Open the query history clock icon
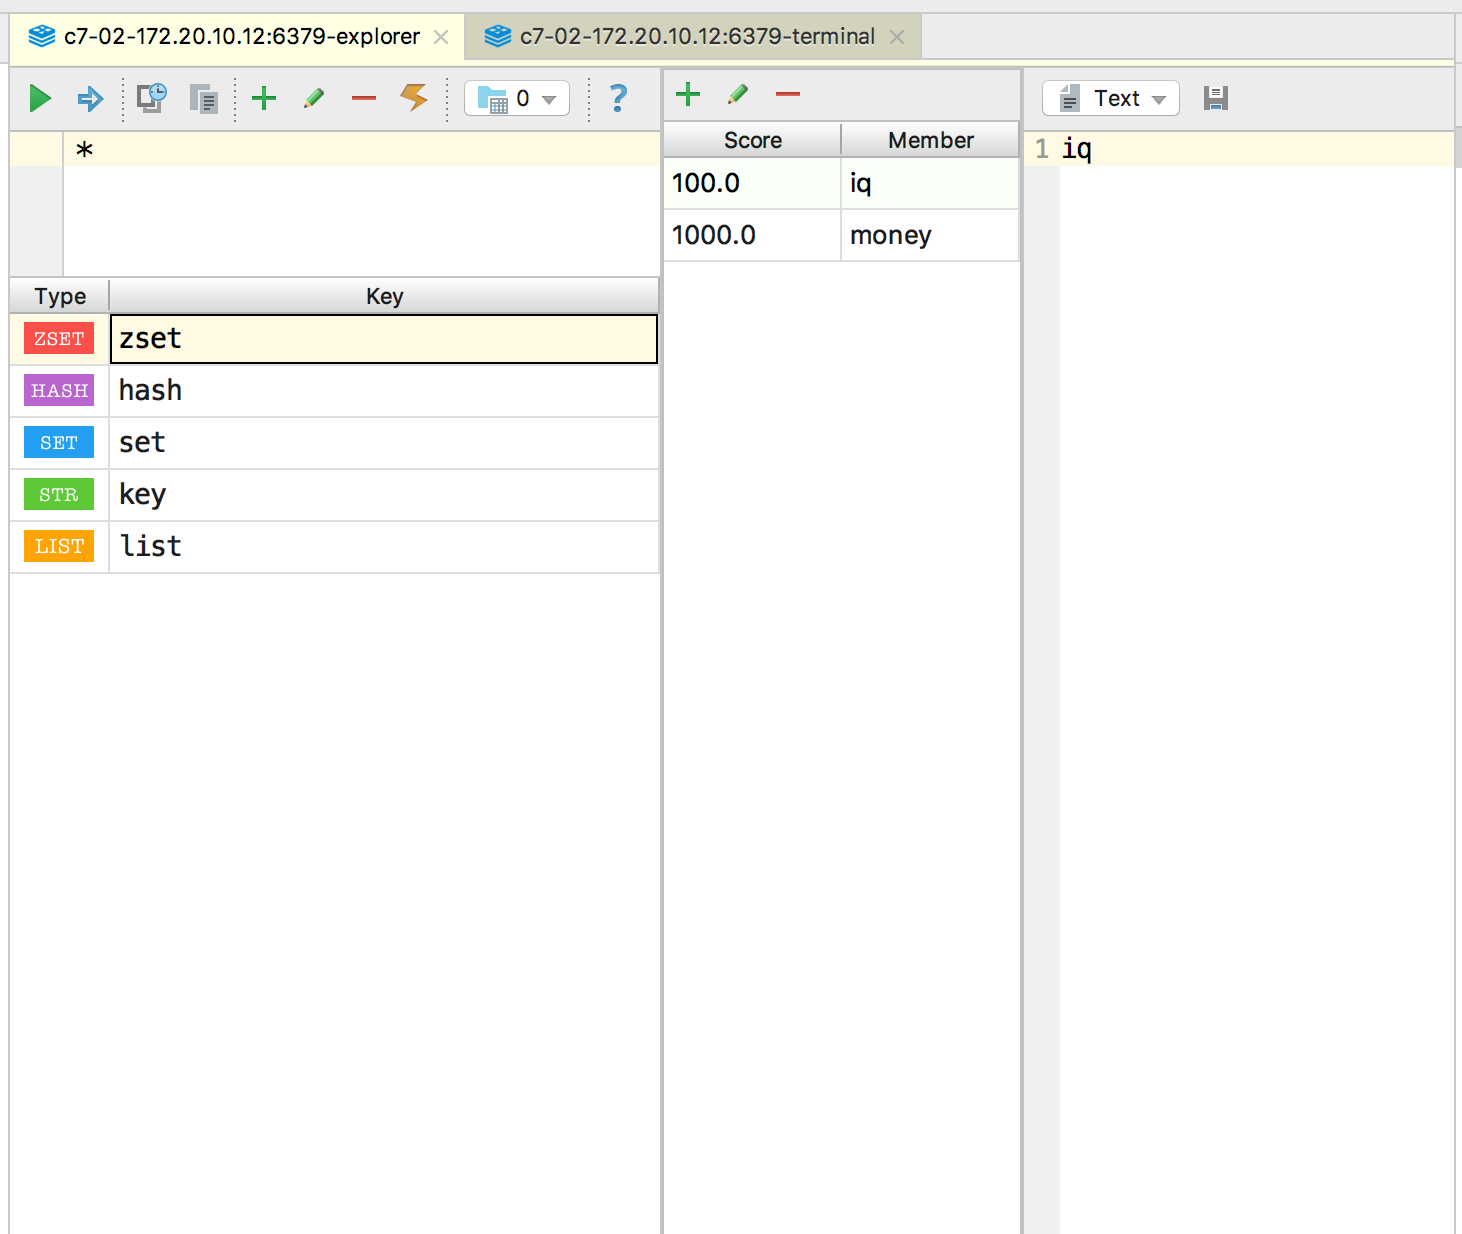The height and width of the screenshot is (1234, 1462). [x=152, y=97]
